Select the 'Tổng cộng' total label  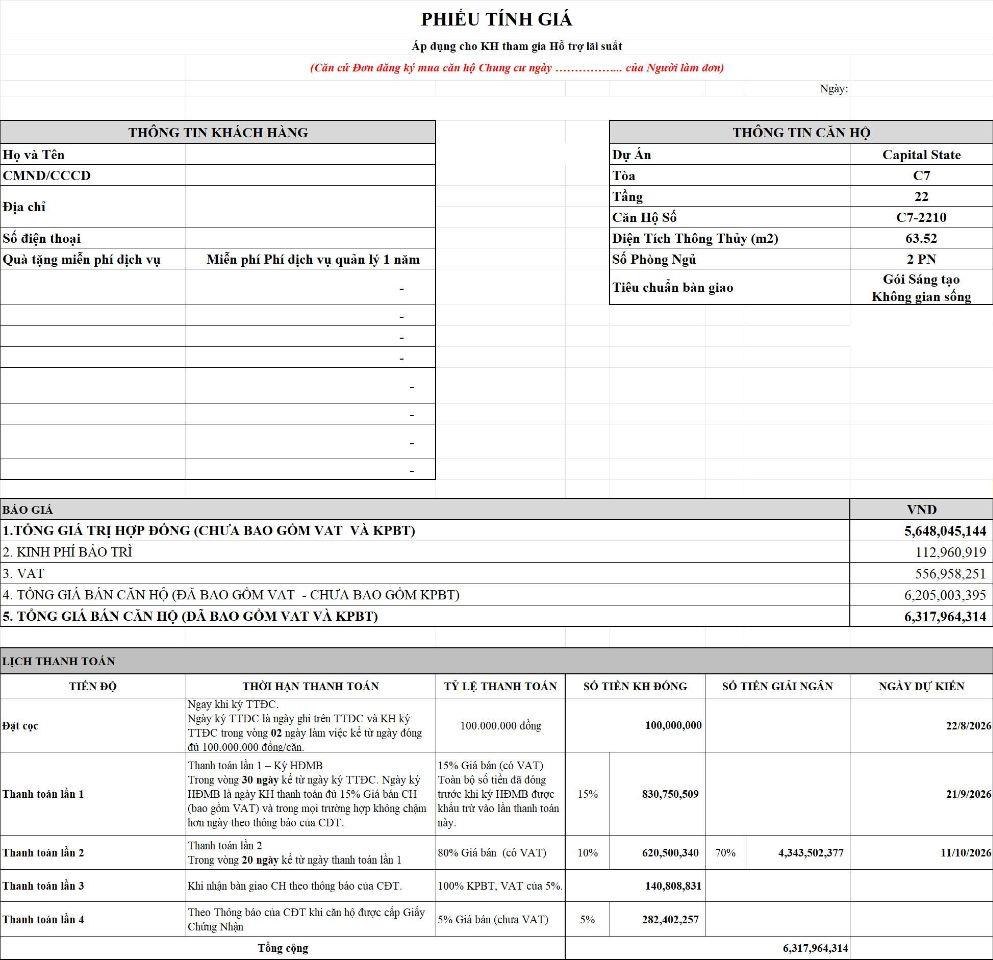click(x=282, y=948)
